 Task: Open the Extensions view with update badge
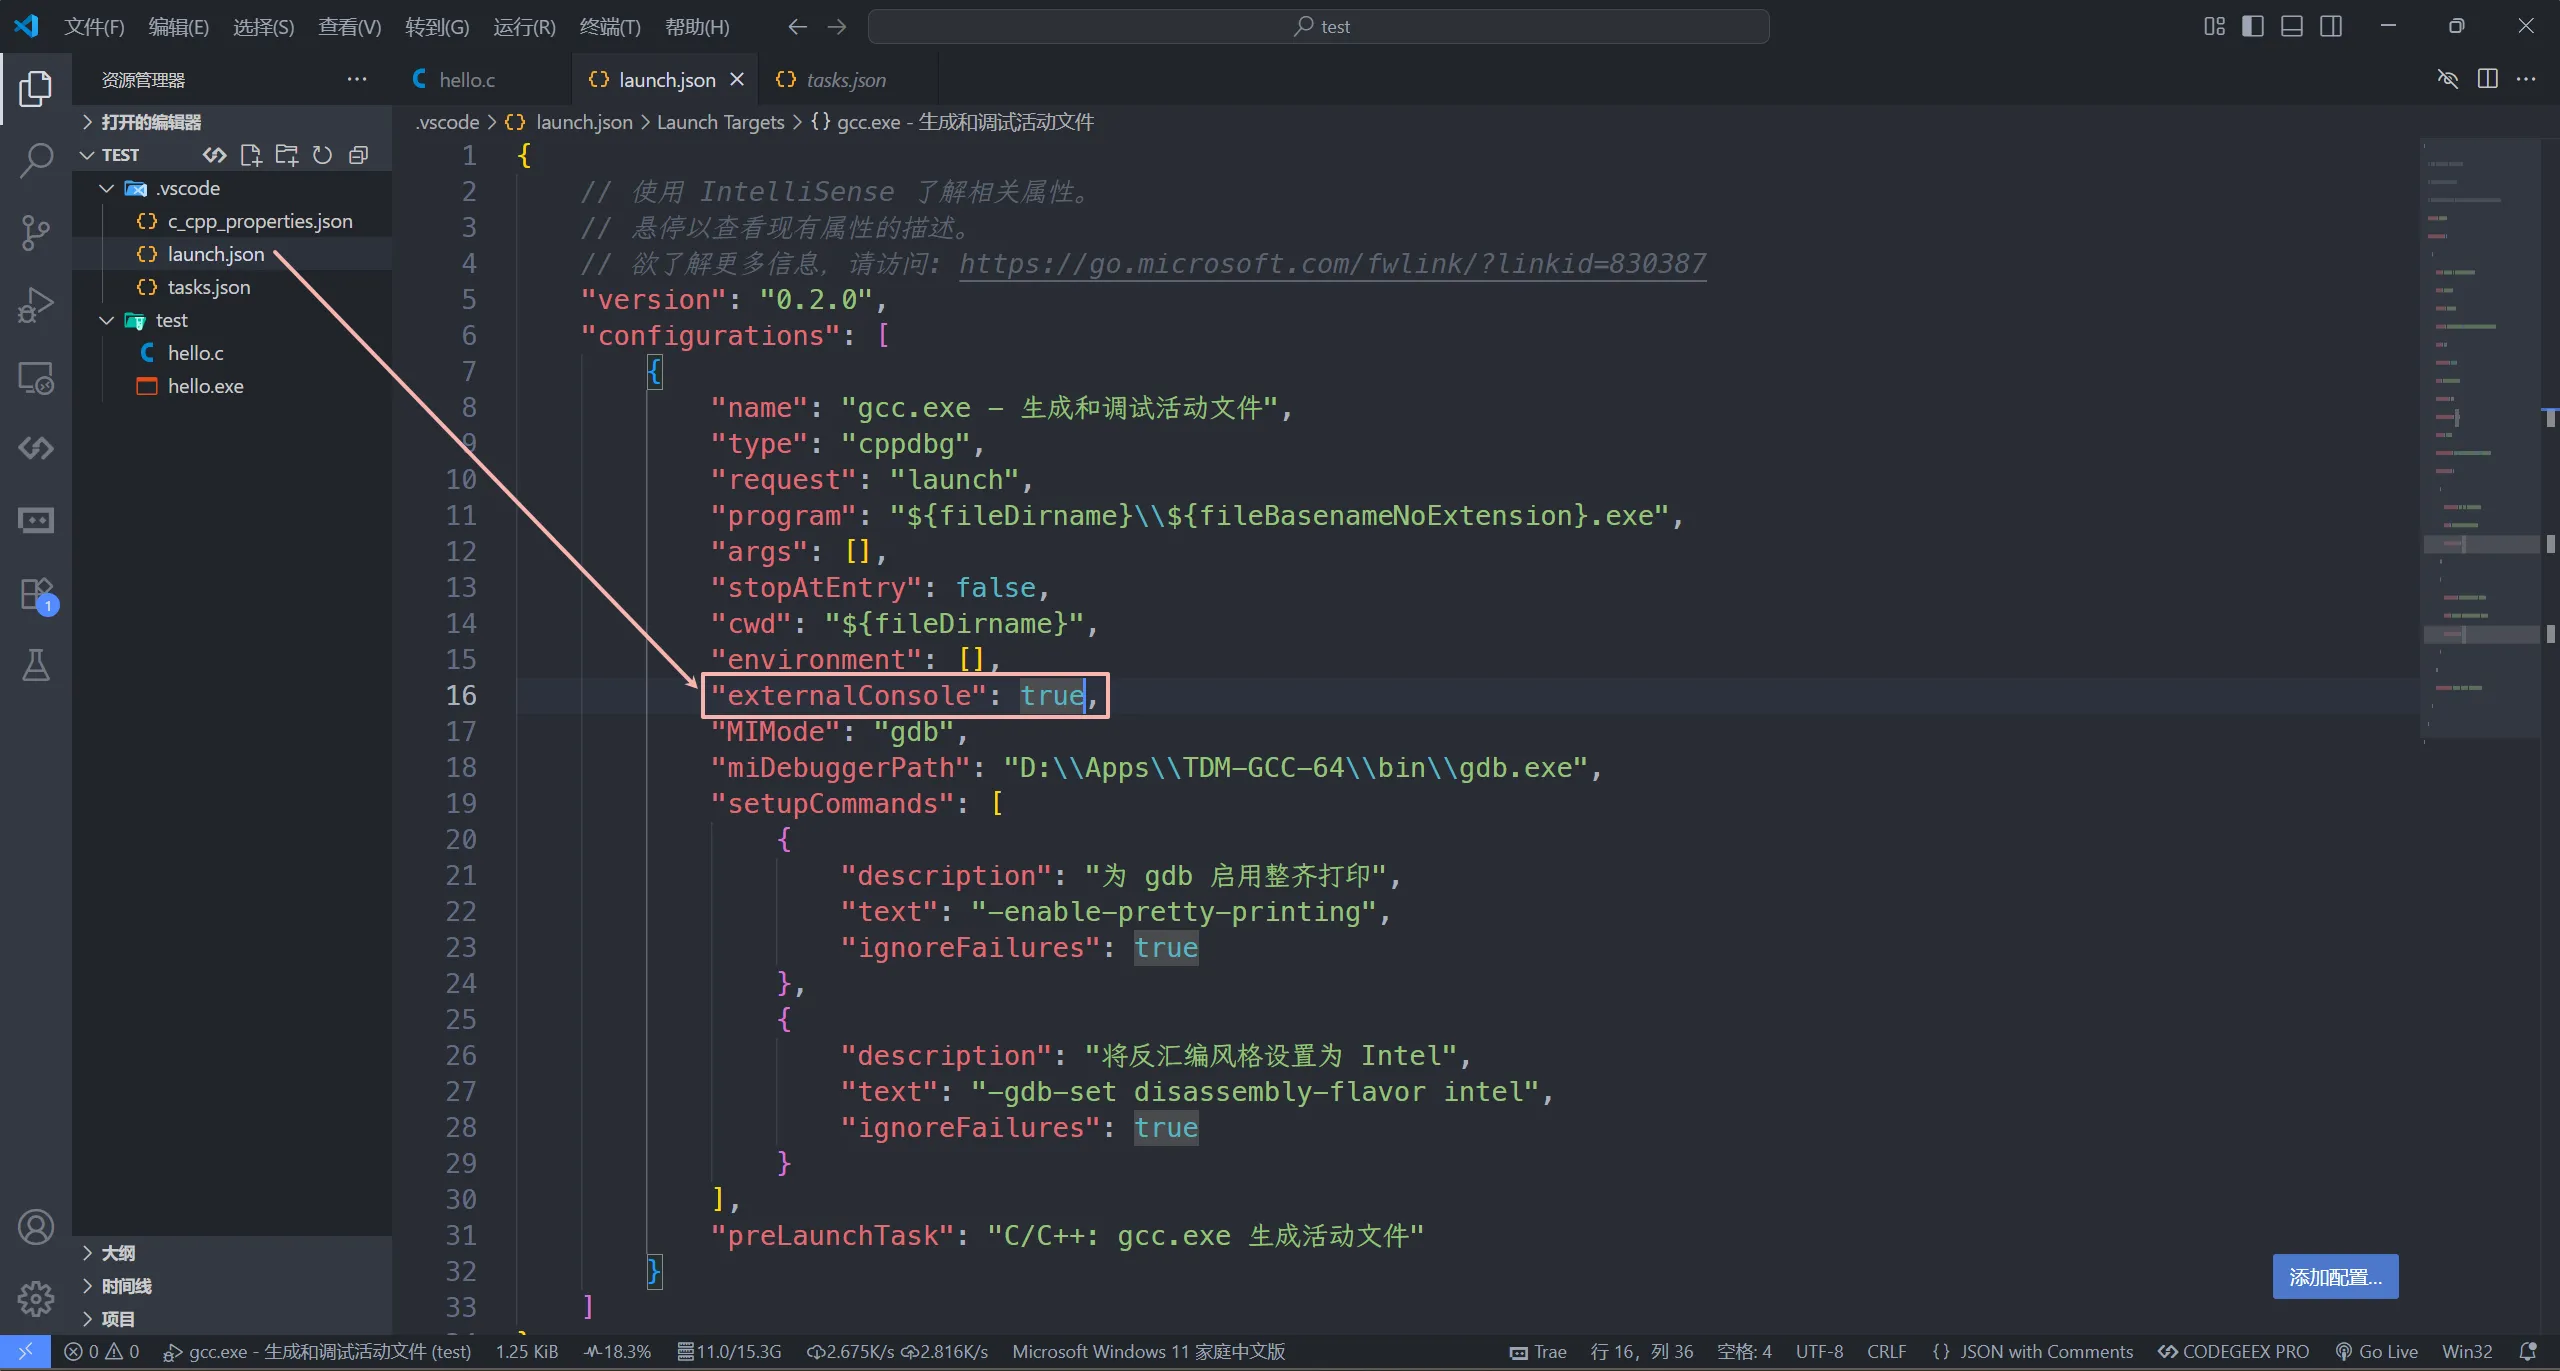(37, 593)
